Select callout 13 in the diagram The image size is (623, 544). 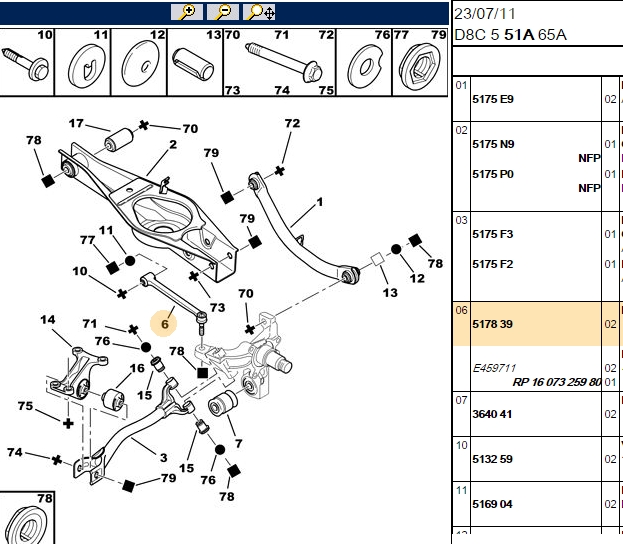pyautogui.click(x=390, y=293)
